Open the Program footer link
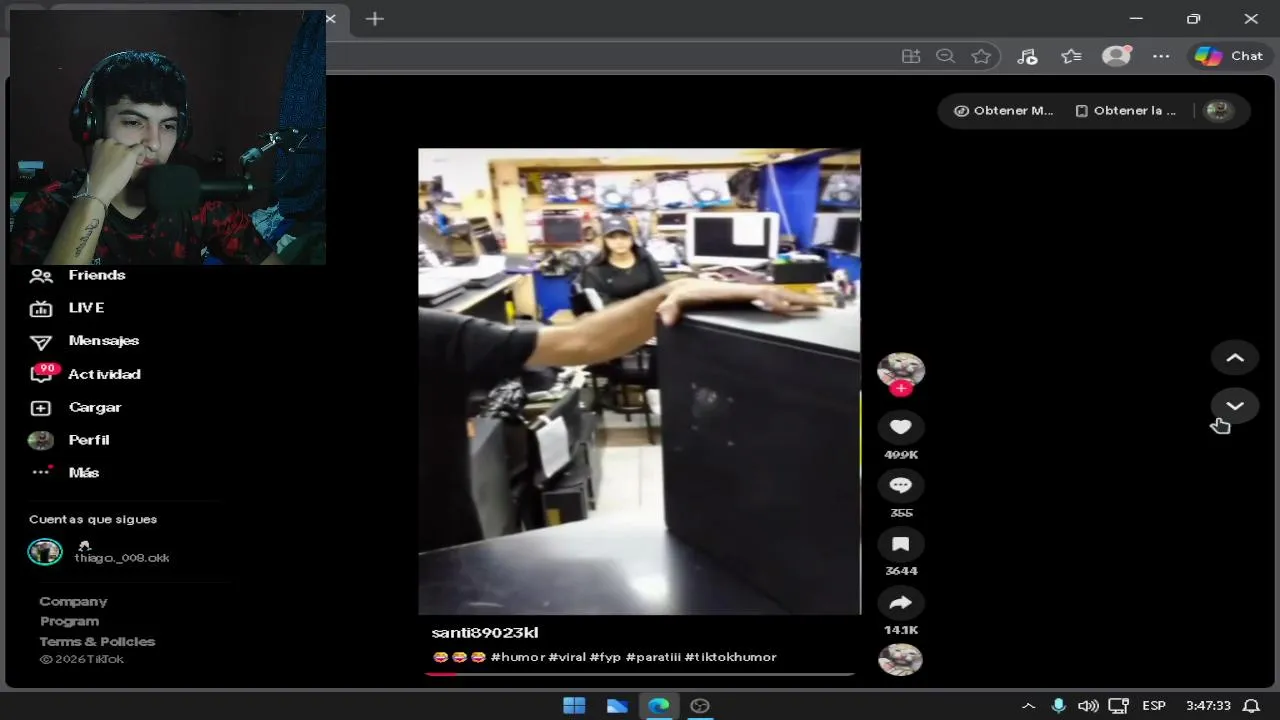This screenshot has height=720, width=1280. [69, 621]
